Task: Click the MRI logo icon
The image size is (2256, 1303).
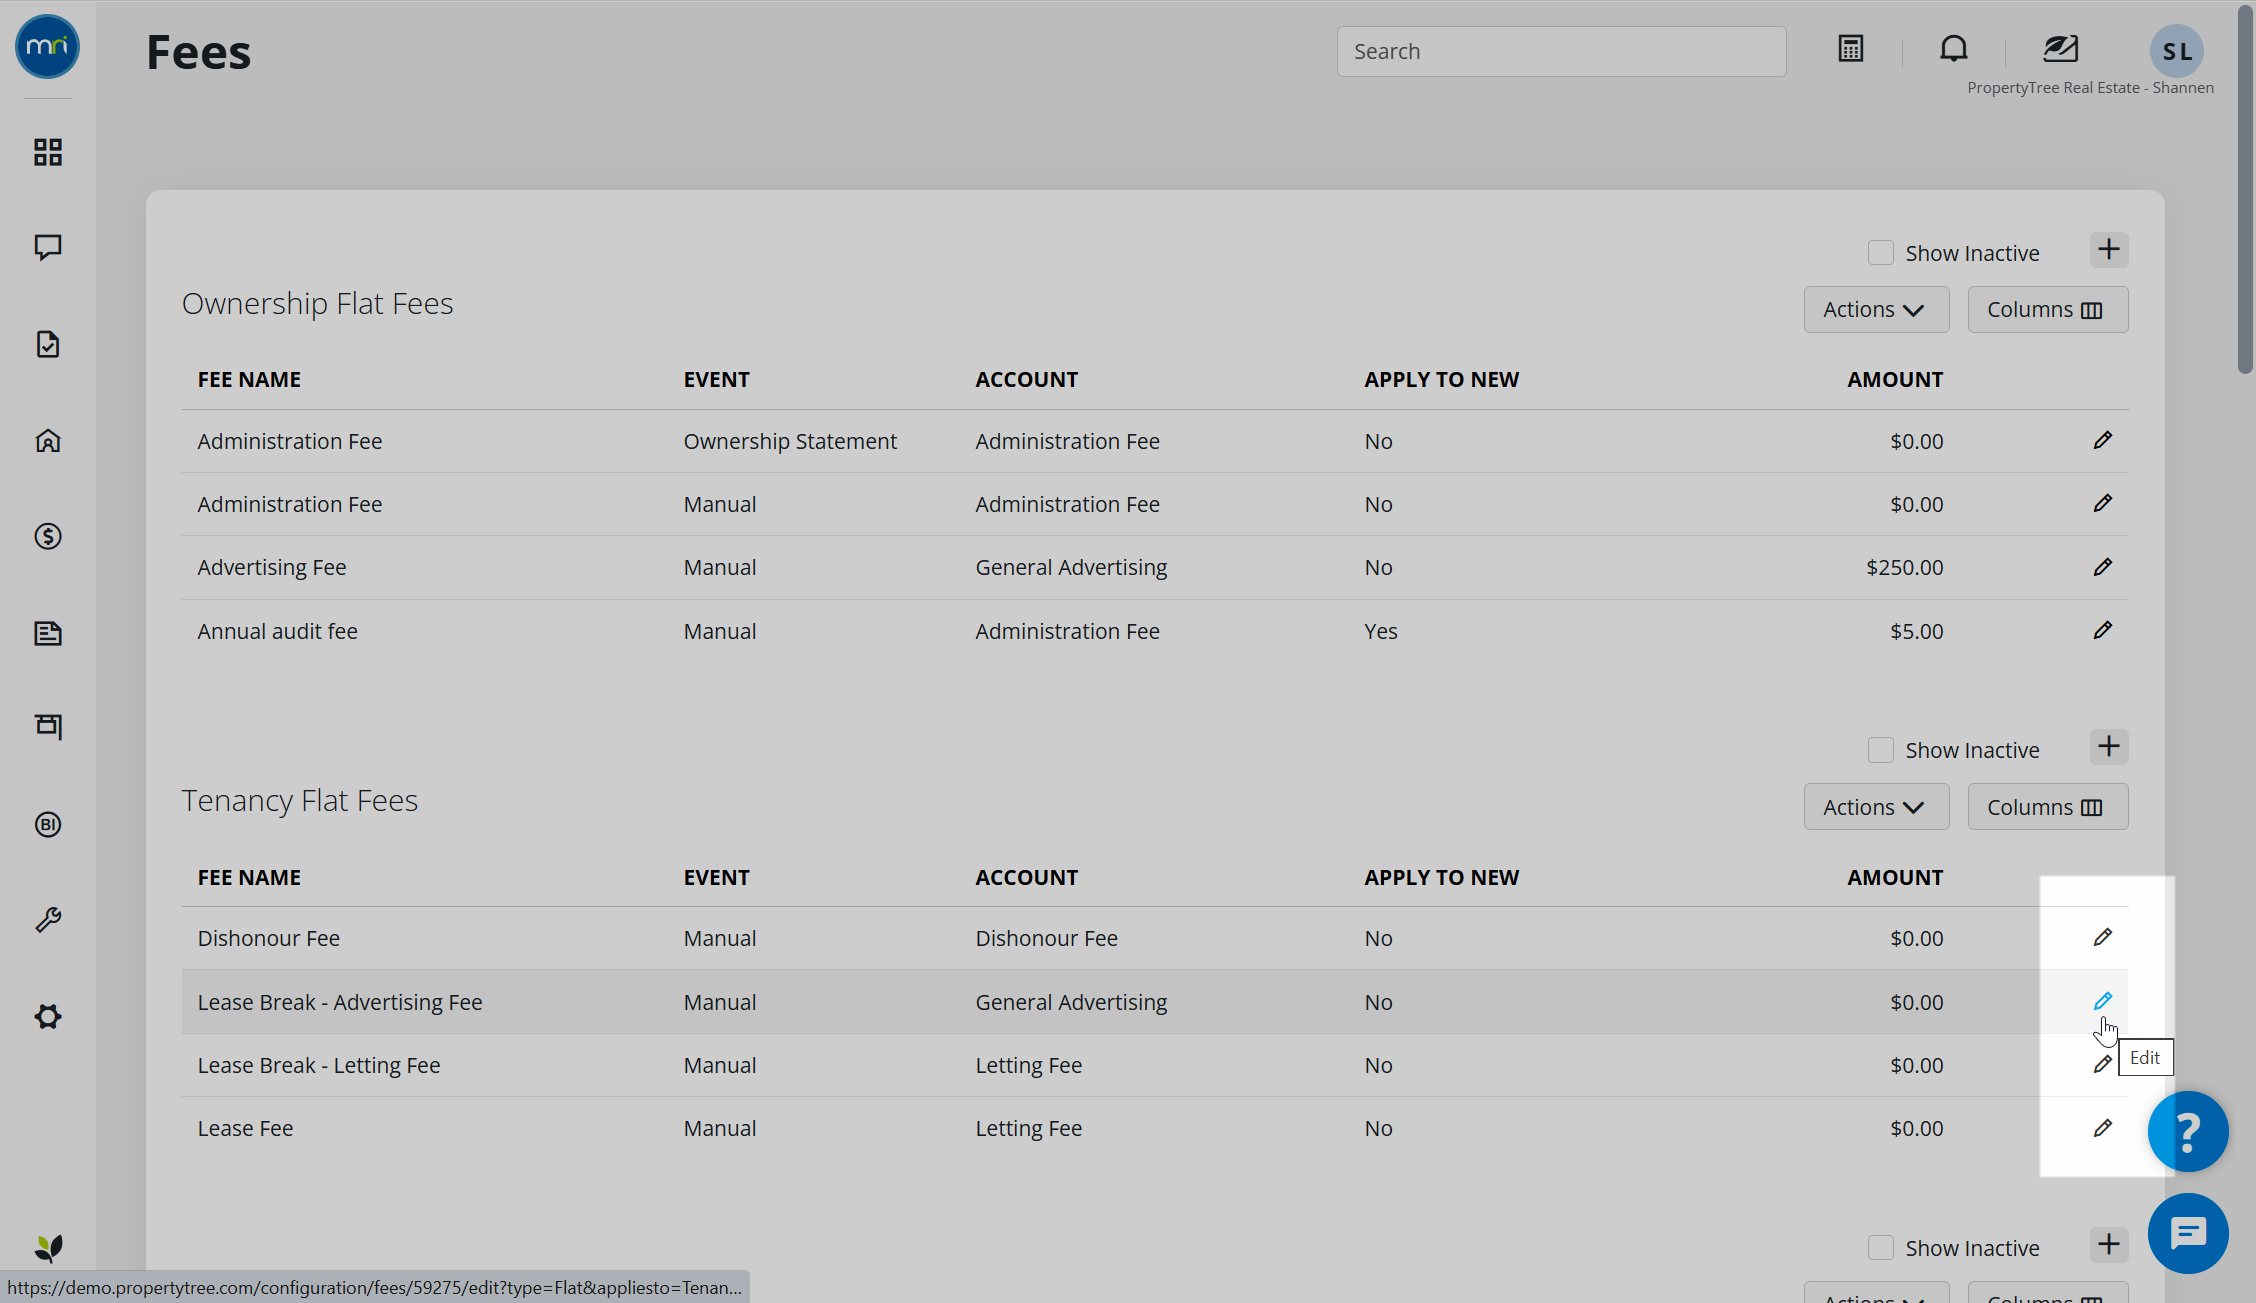Action: click(x=47, y=47)
